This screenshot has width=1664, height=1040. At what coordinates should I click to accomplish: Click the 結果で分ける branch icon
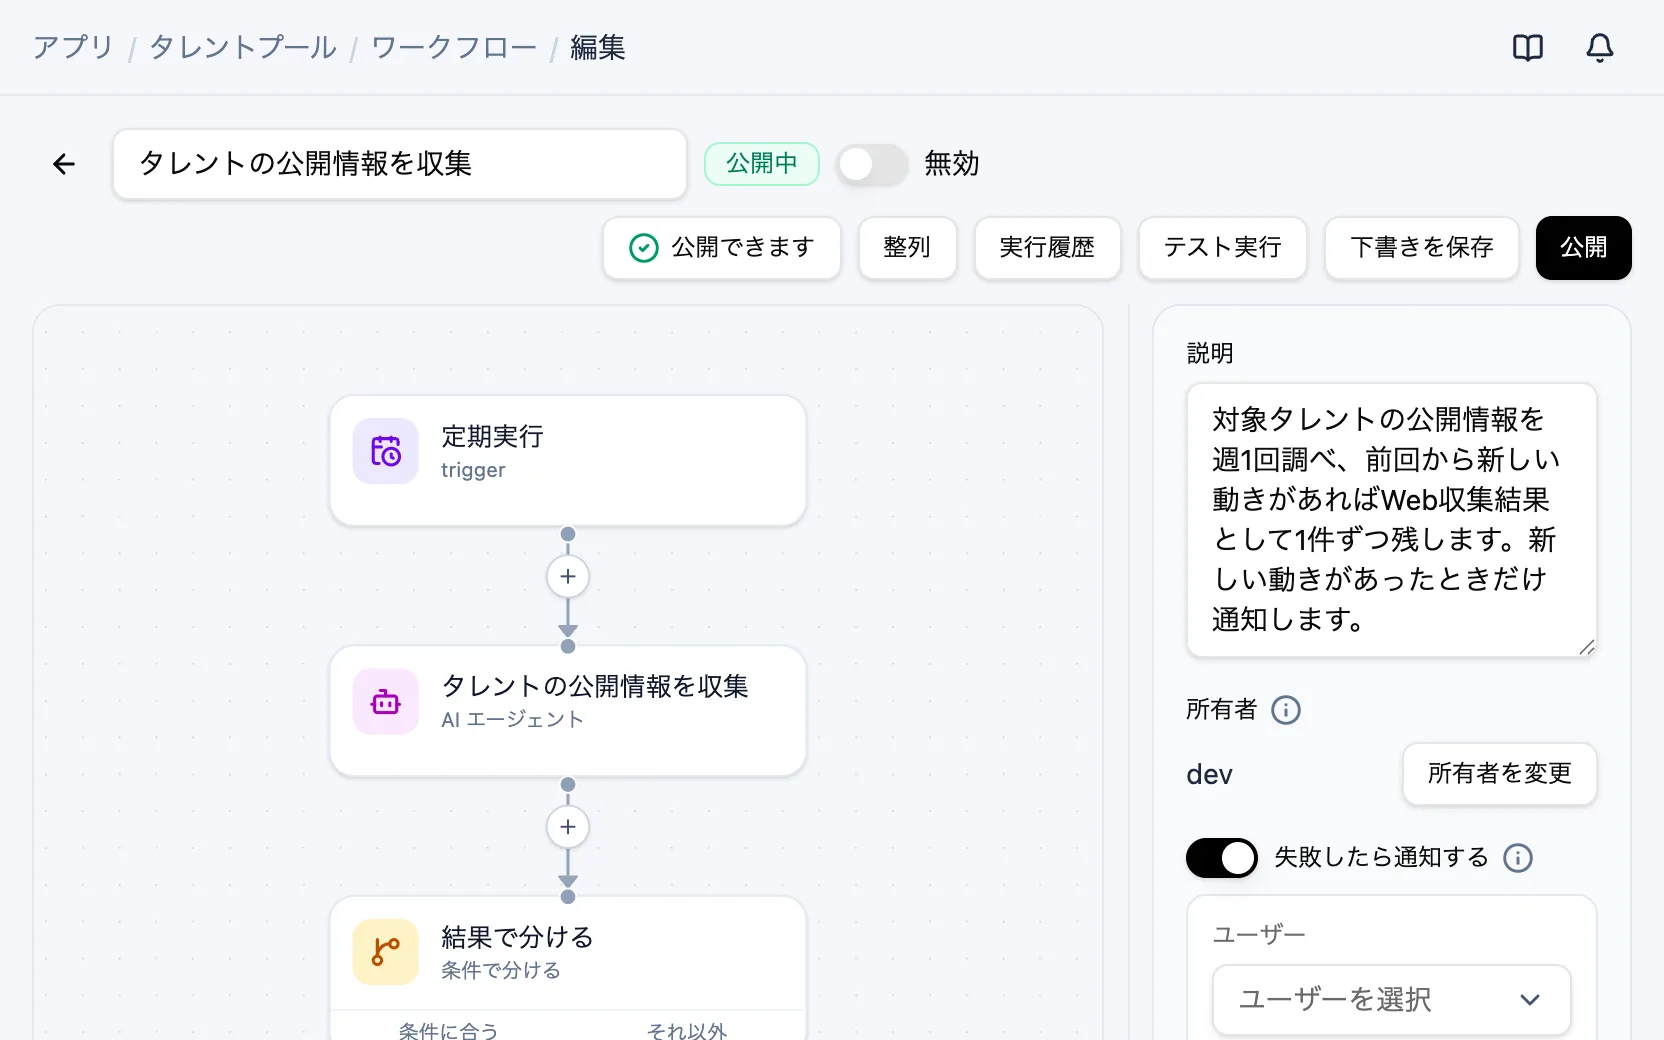click(386, 952)
